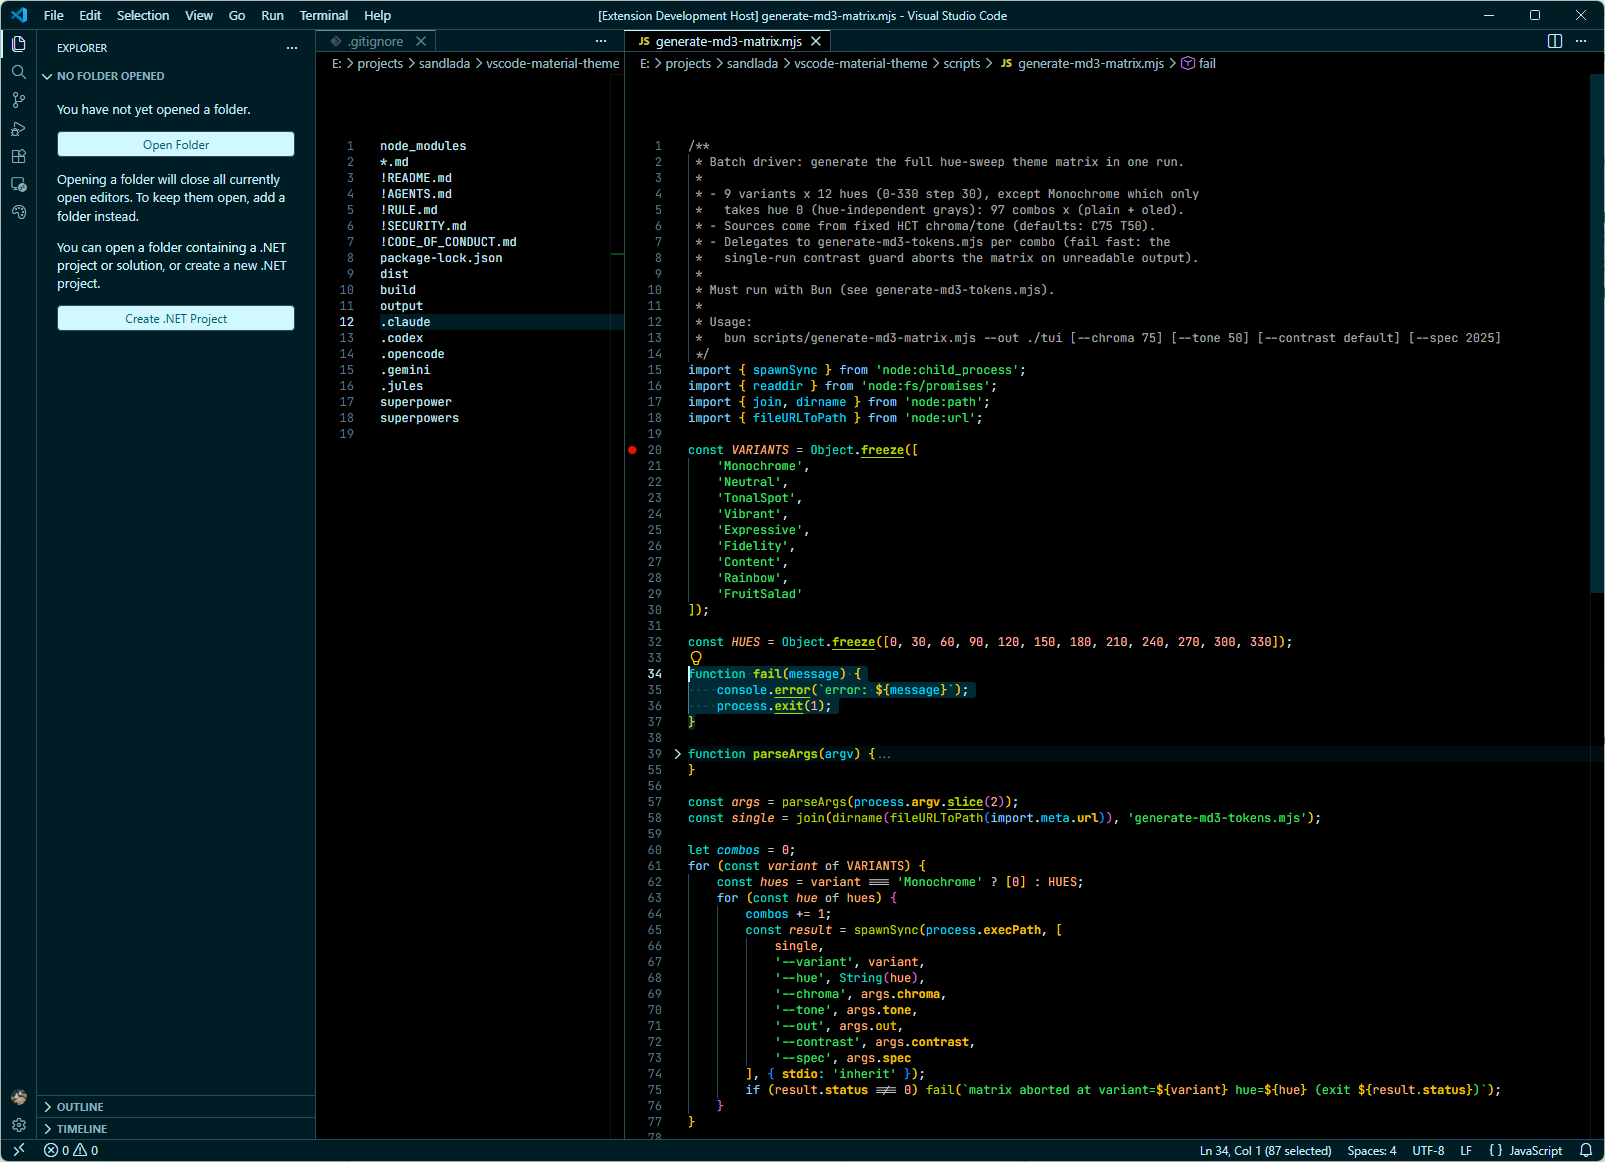Change encoding via UTF-8 status item
Image resolution: width=1605 pixels, height=1162 pixels.
pyautogui.click(x=1428, y=1151)
